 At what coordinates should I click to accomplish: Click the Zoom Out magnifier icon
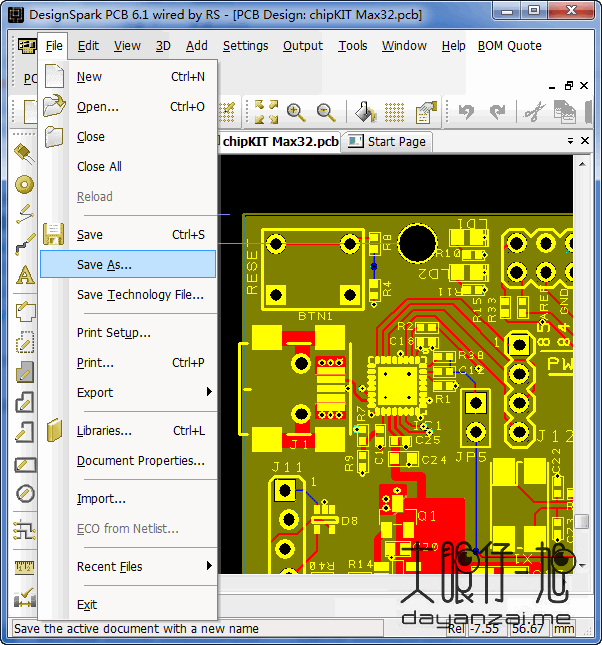point(325,112)
